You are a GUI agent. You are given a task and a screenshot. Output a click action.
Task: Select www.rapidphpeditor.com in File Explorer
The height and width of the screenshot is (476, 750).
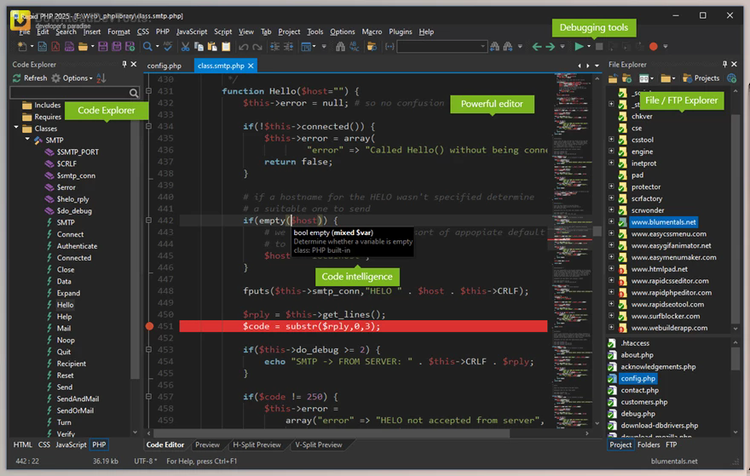[x=671, y=292]
